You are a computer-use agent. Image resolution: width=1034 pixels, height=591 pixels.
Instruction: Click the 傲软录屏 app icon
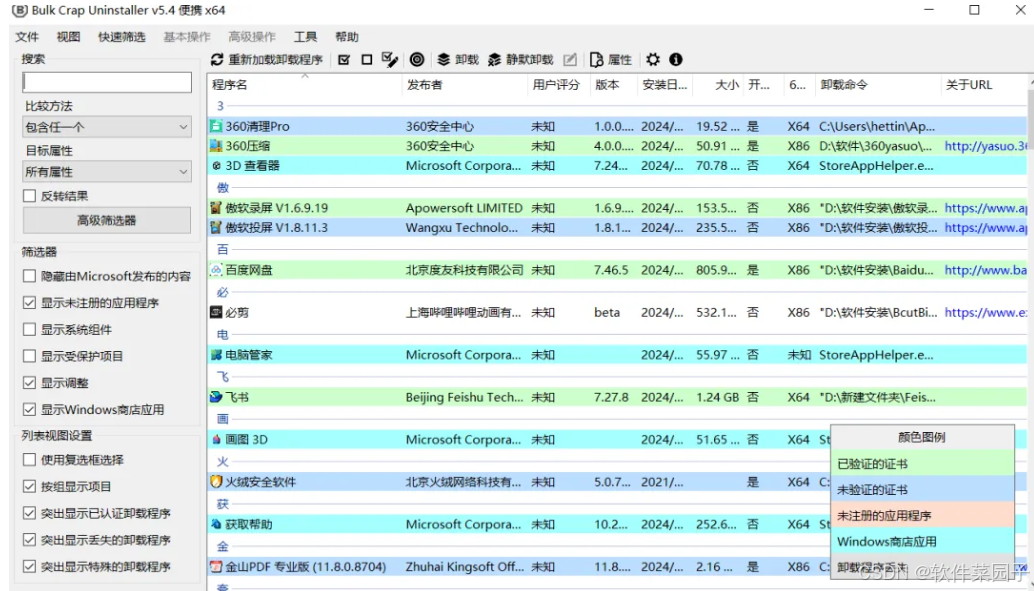(216, 208)
